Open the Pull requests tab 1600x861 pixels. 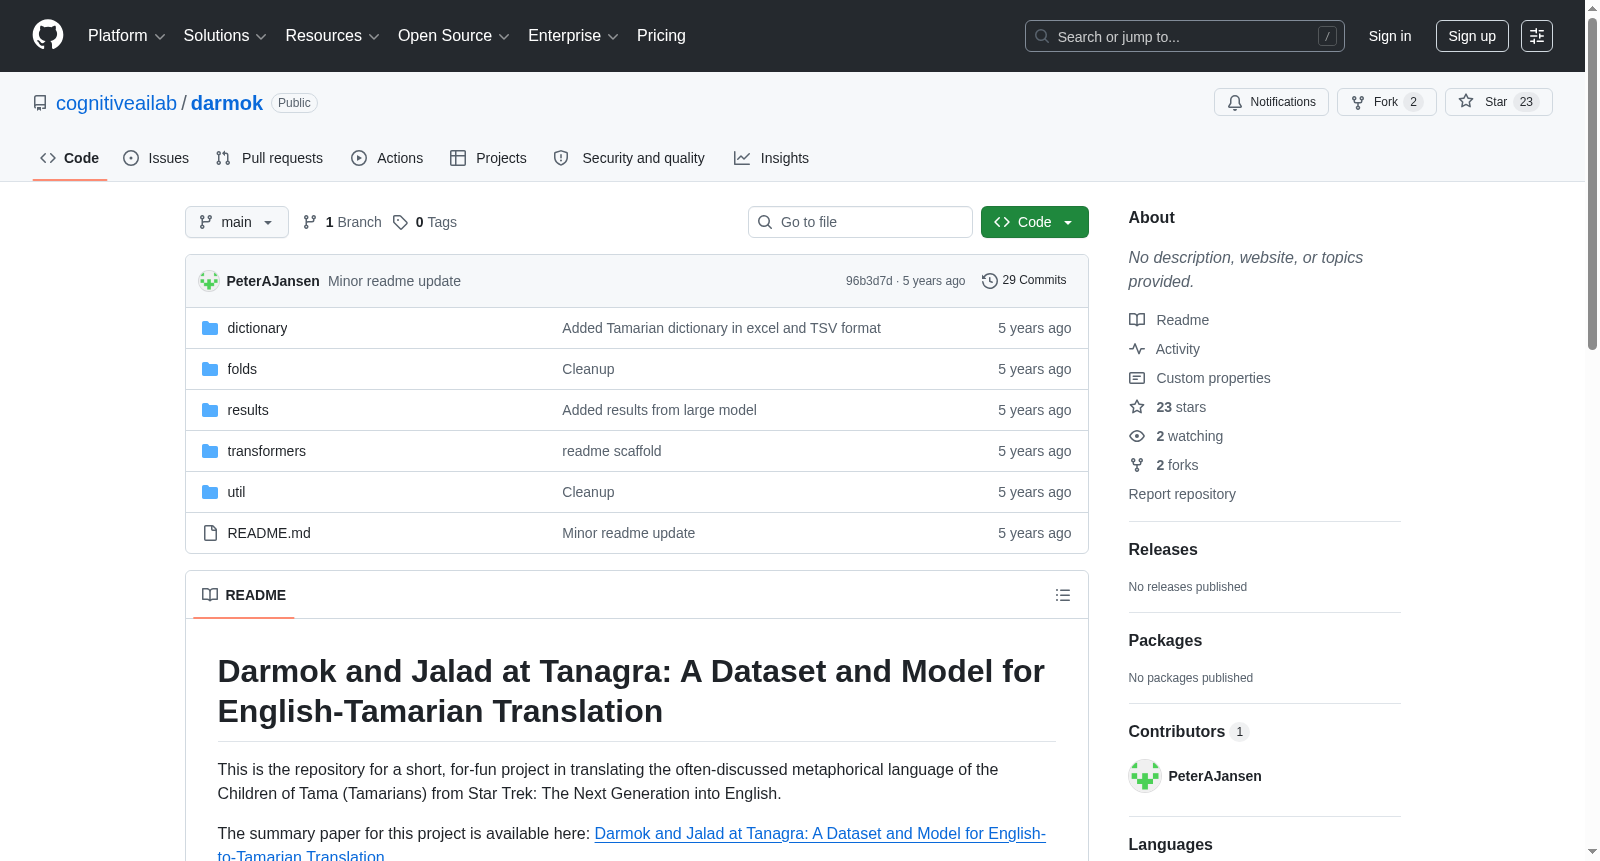(269, 158)
